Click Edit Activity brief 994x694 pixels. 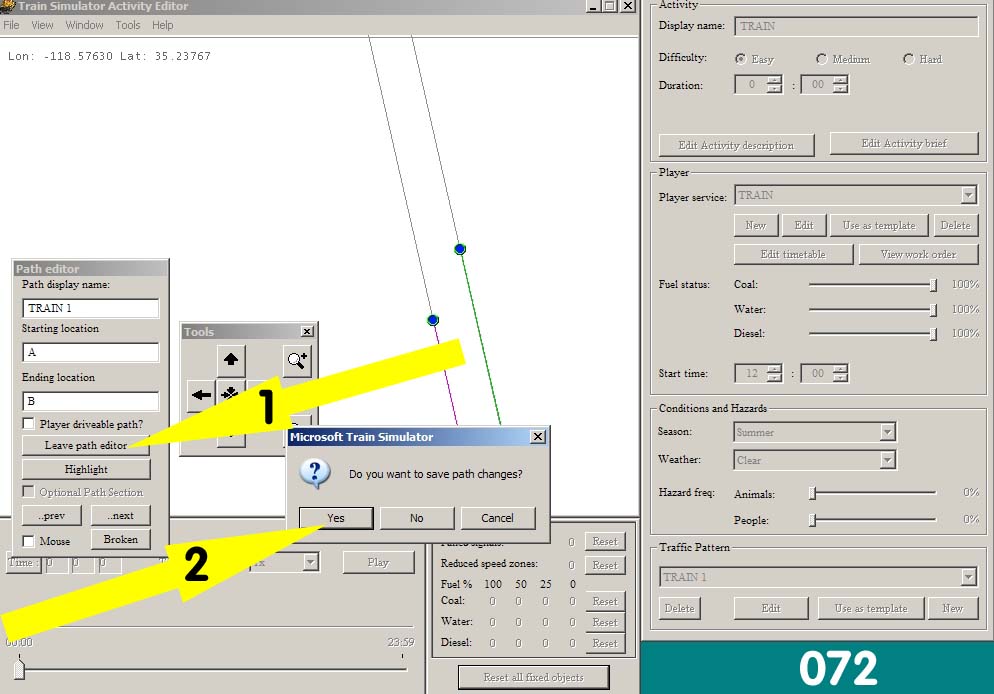[904, 143]
